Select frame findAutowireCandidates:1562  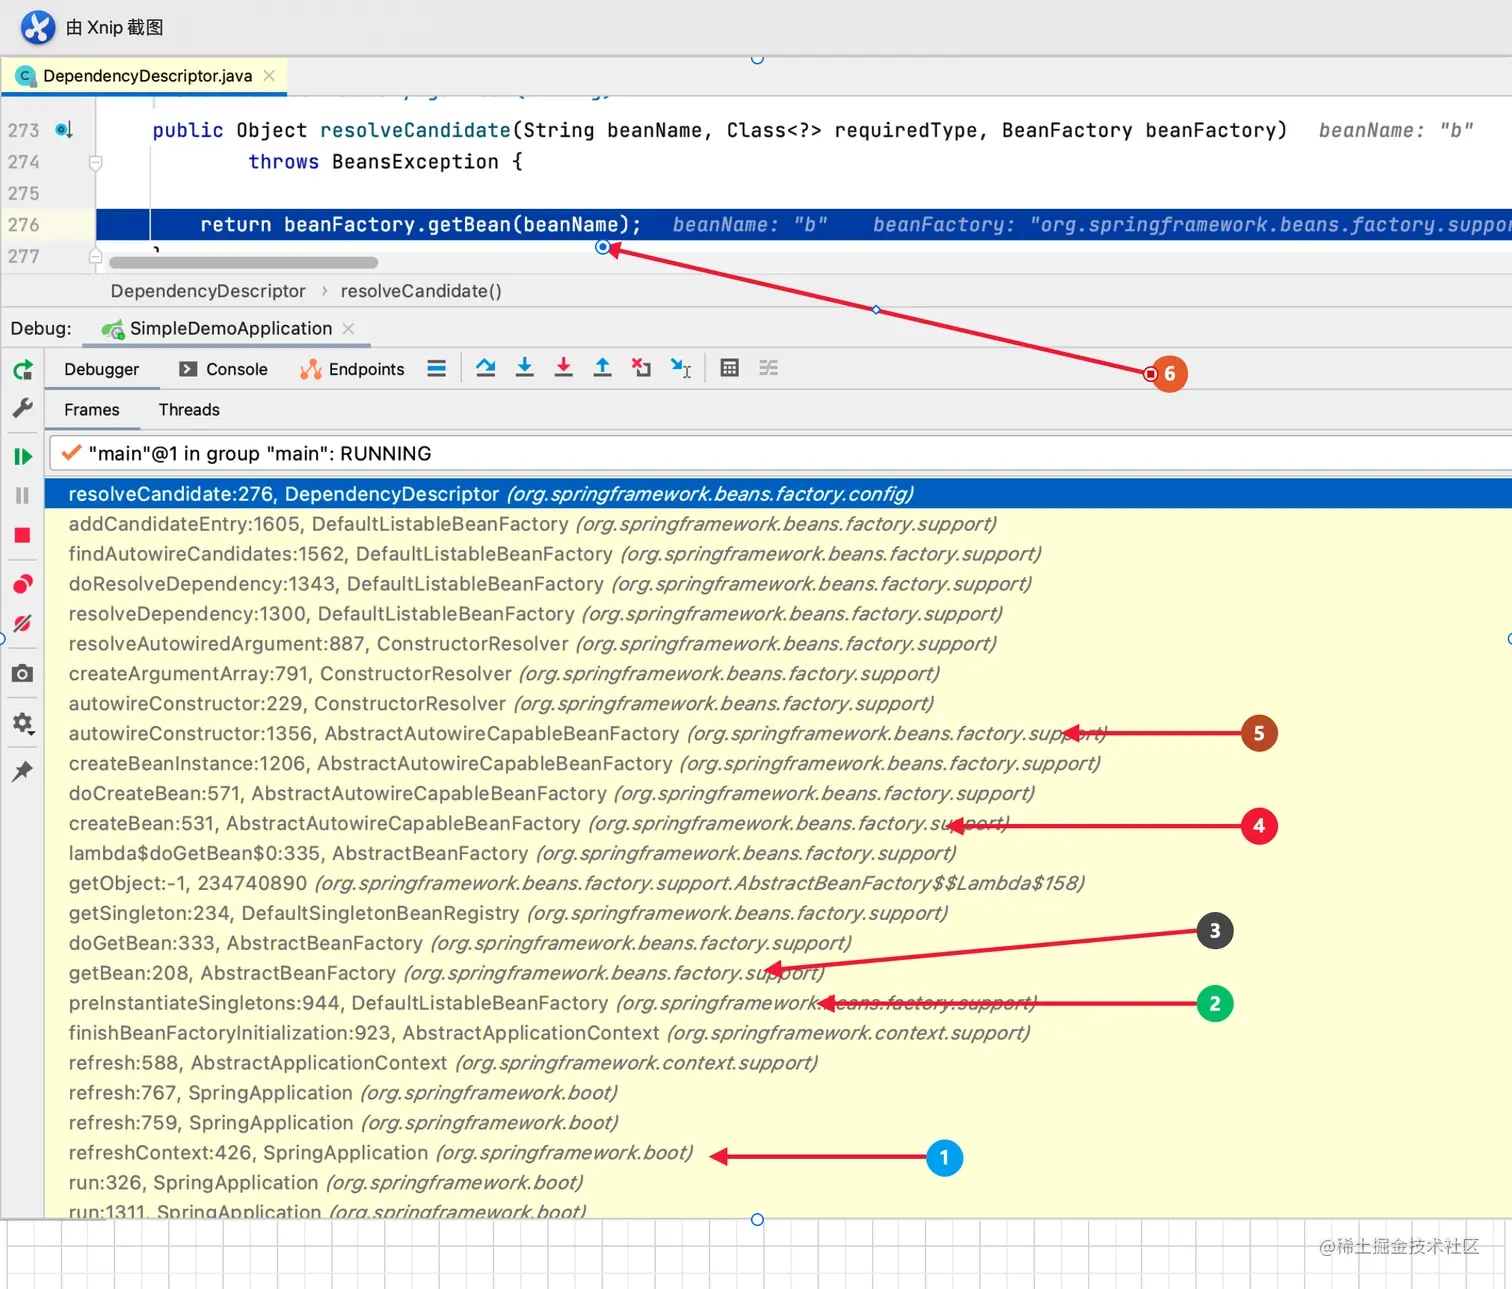point(778,554)
